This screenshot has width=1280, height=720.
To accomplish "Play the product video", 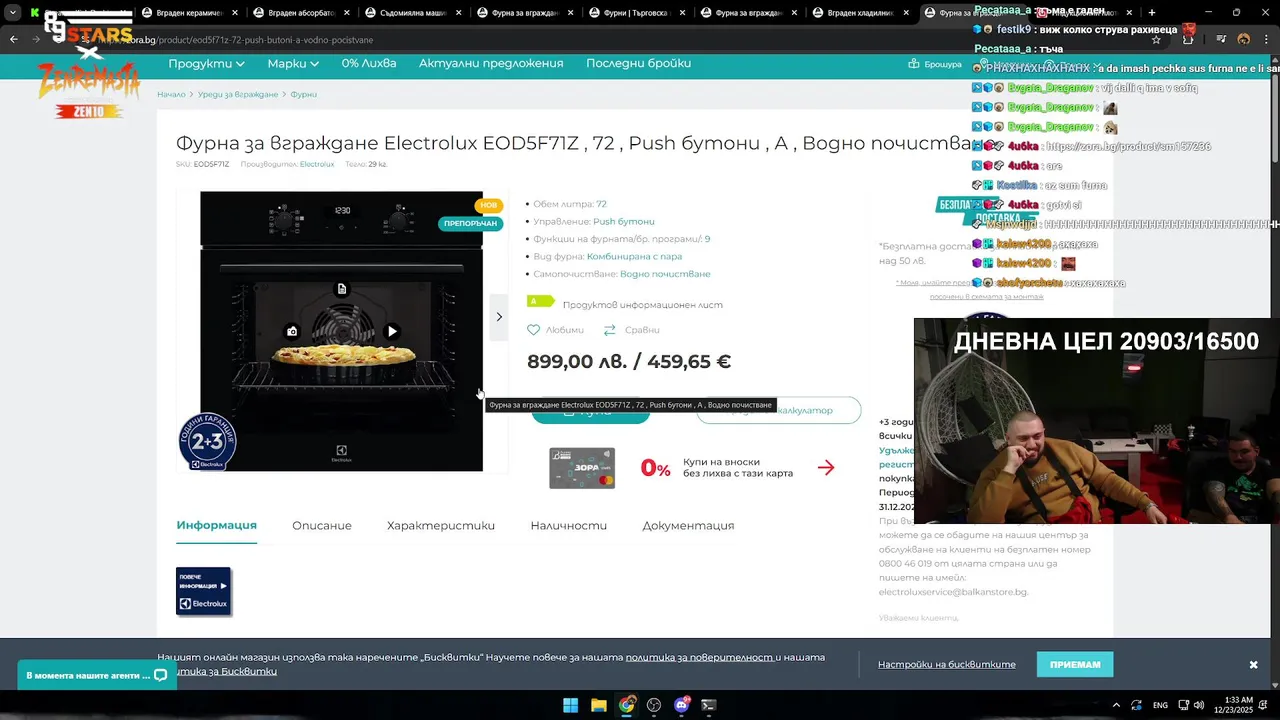I will click(392, 331).
